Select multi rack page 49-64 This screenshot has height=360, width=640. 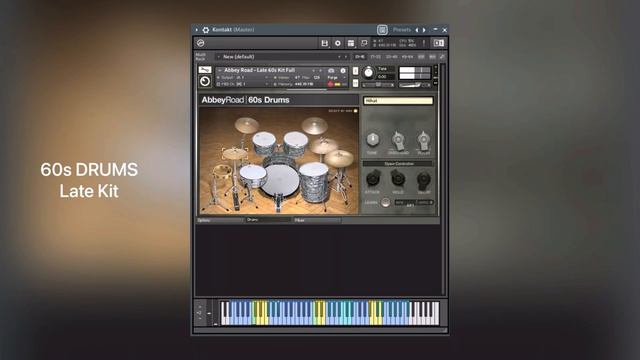click(407, 57)
